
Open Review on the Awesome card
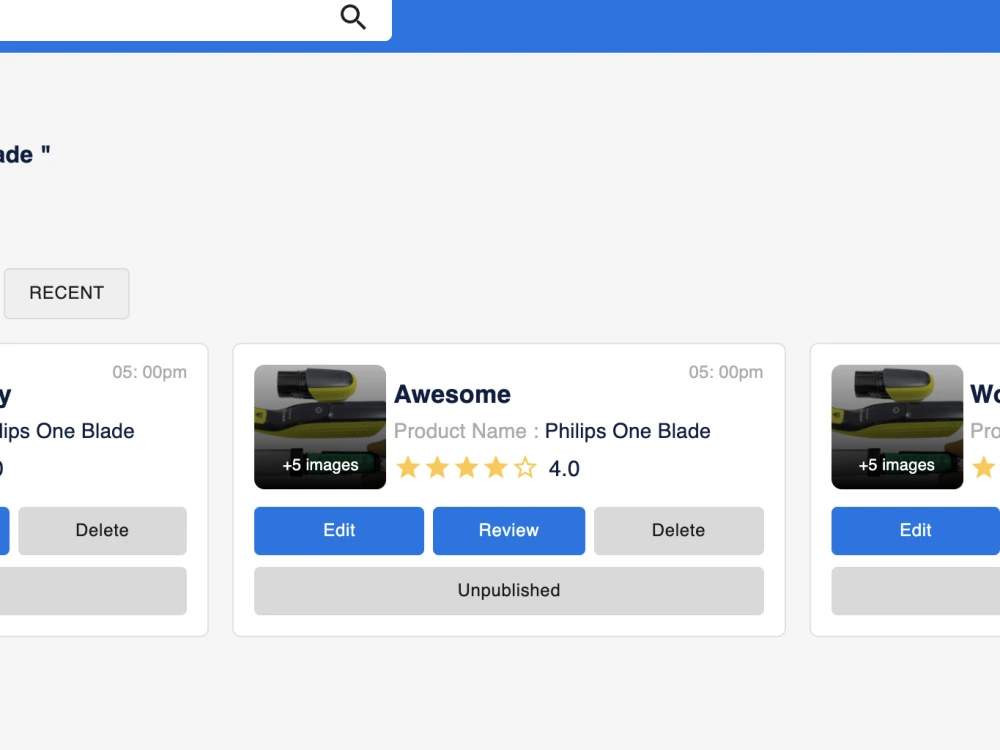click(x=509, y=531)
